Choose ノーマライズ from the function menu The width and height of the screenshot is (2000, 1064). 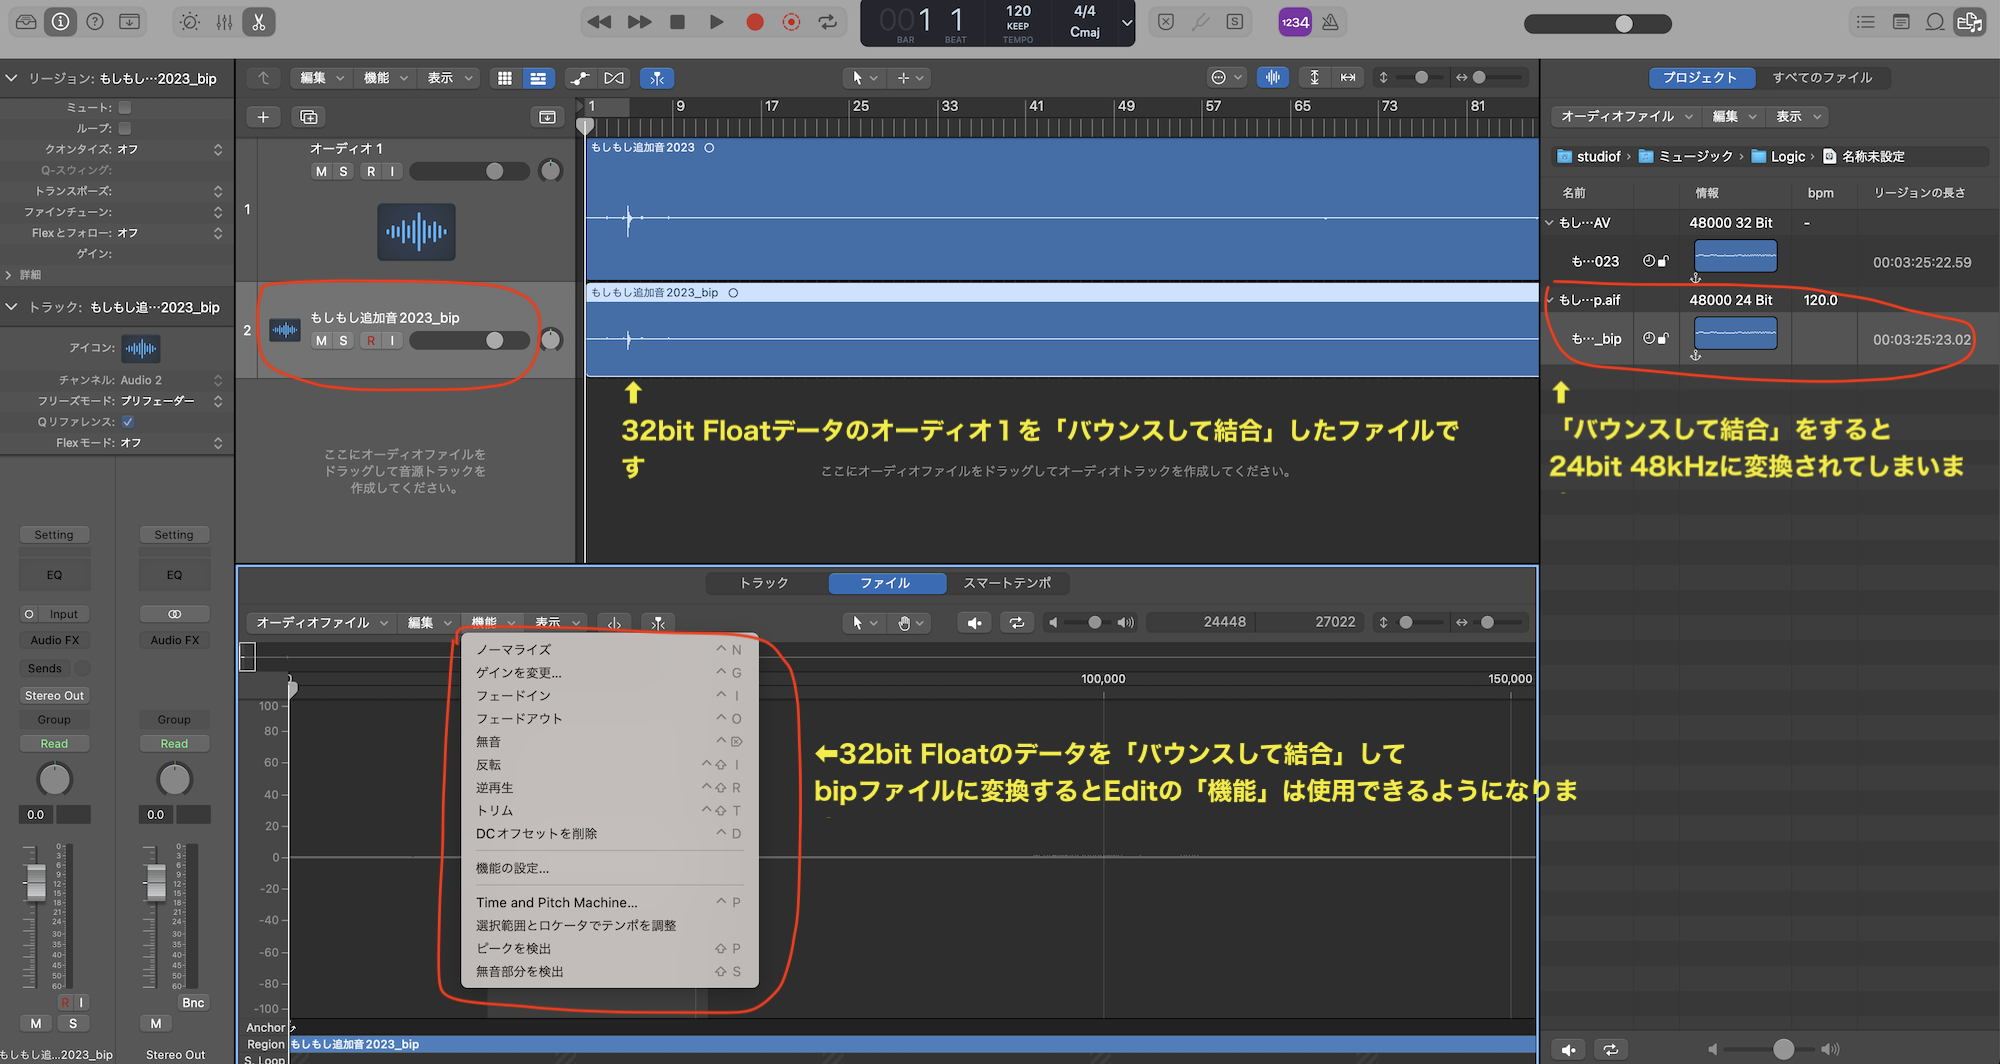click(514, 650)
